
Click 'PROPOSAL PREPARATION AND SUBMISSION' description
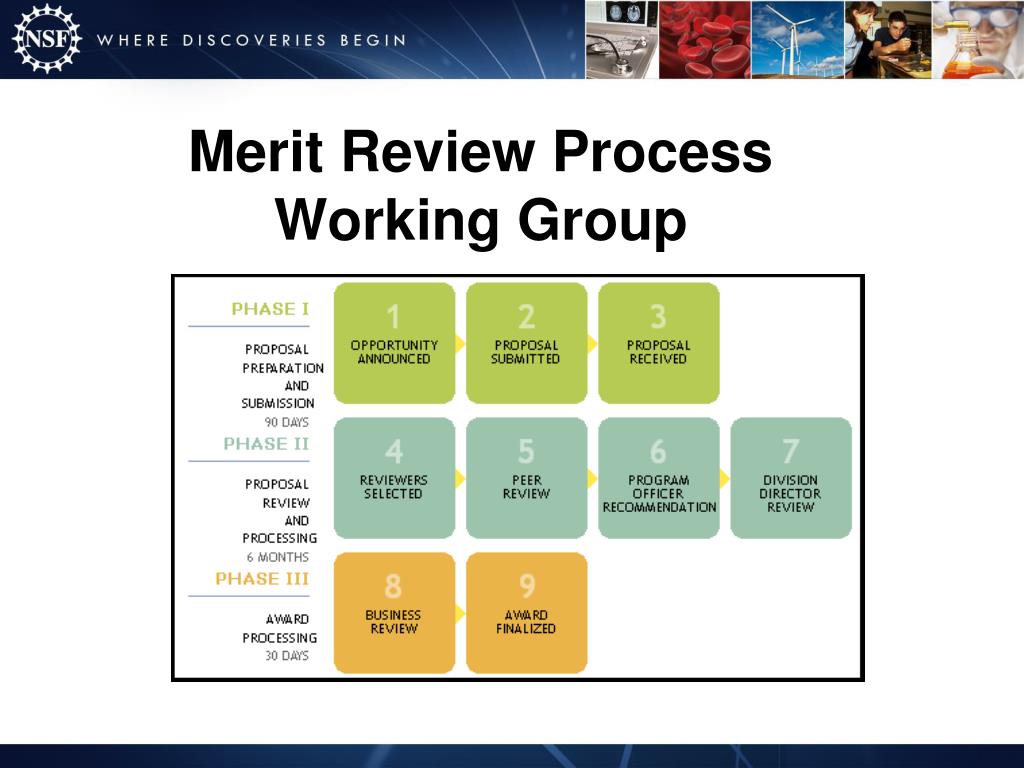pyautogui.click(x=282, y=376)
